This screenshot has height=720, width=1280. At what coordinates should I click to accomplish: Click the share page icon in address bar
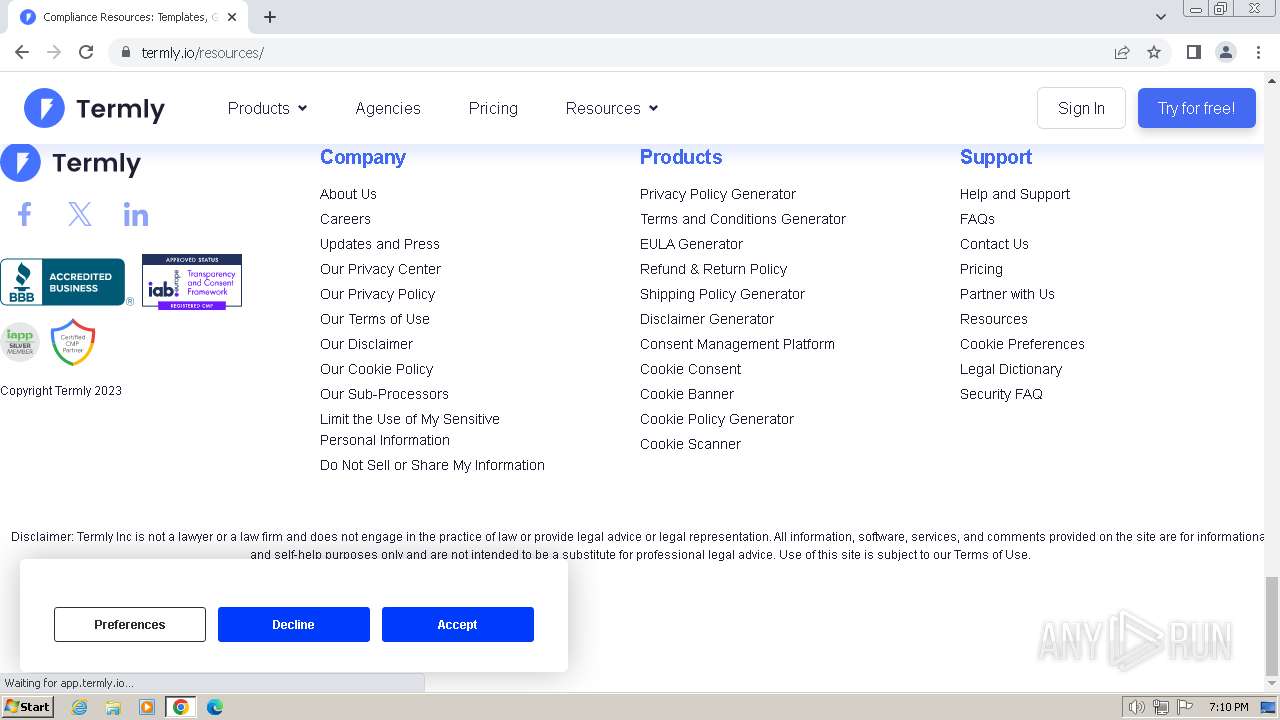1122,52
